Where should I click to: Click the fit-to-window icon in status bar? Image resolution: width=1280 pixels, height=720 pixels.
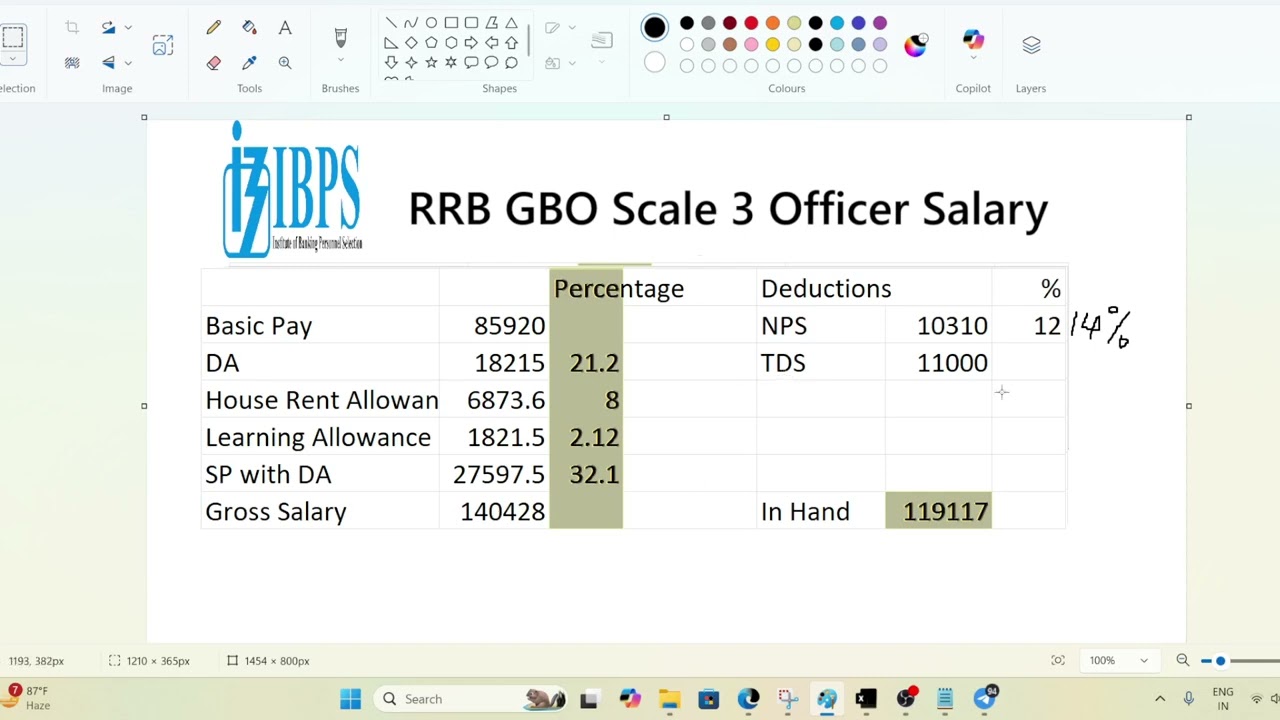click(x=1058, y=661)
